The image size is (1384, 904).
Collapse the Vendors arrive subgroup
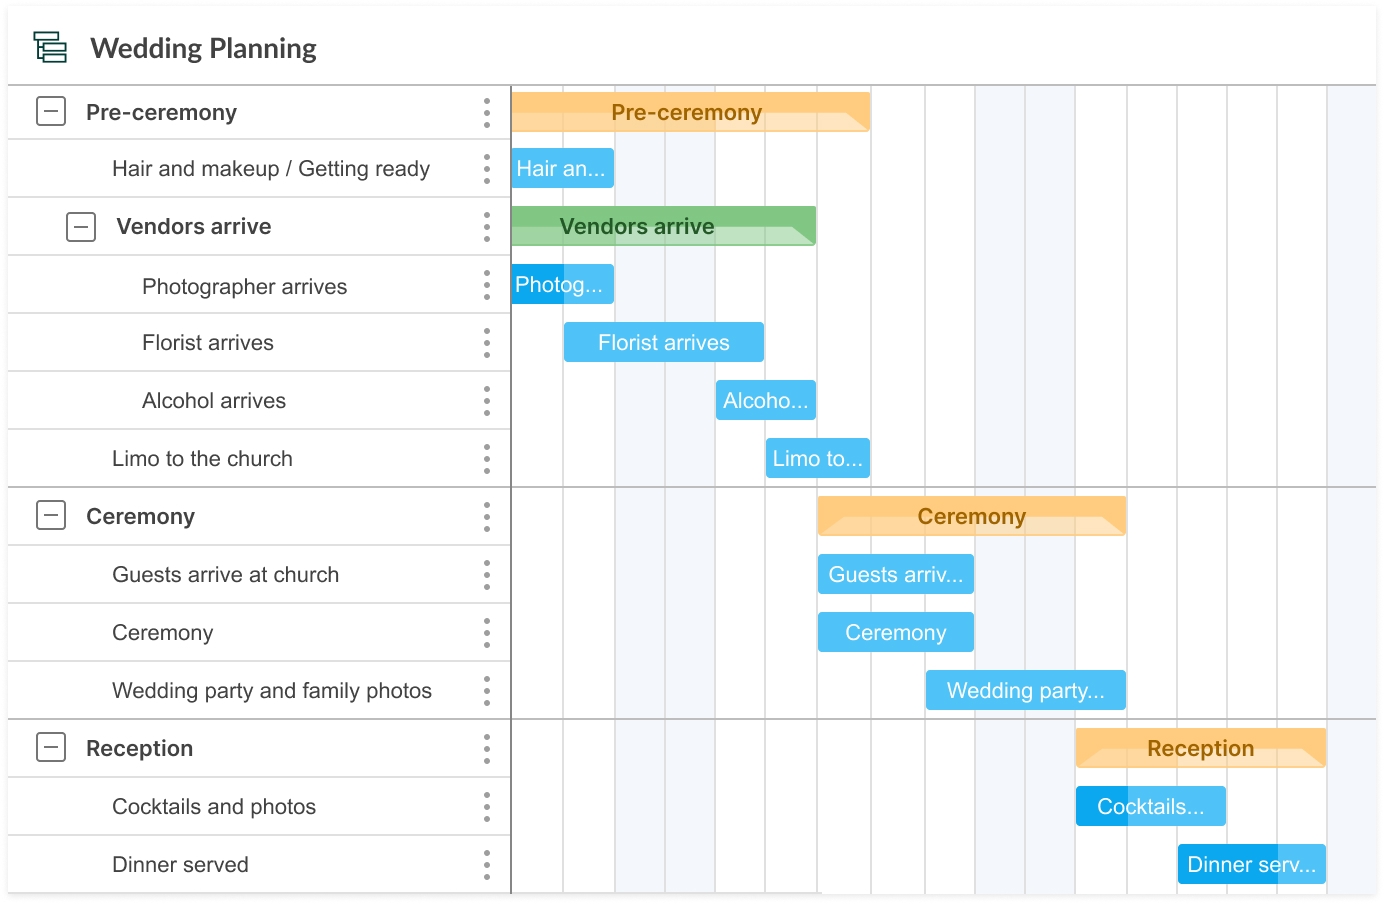tap(80, 226)
